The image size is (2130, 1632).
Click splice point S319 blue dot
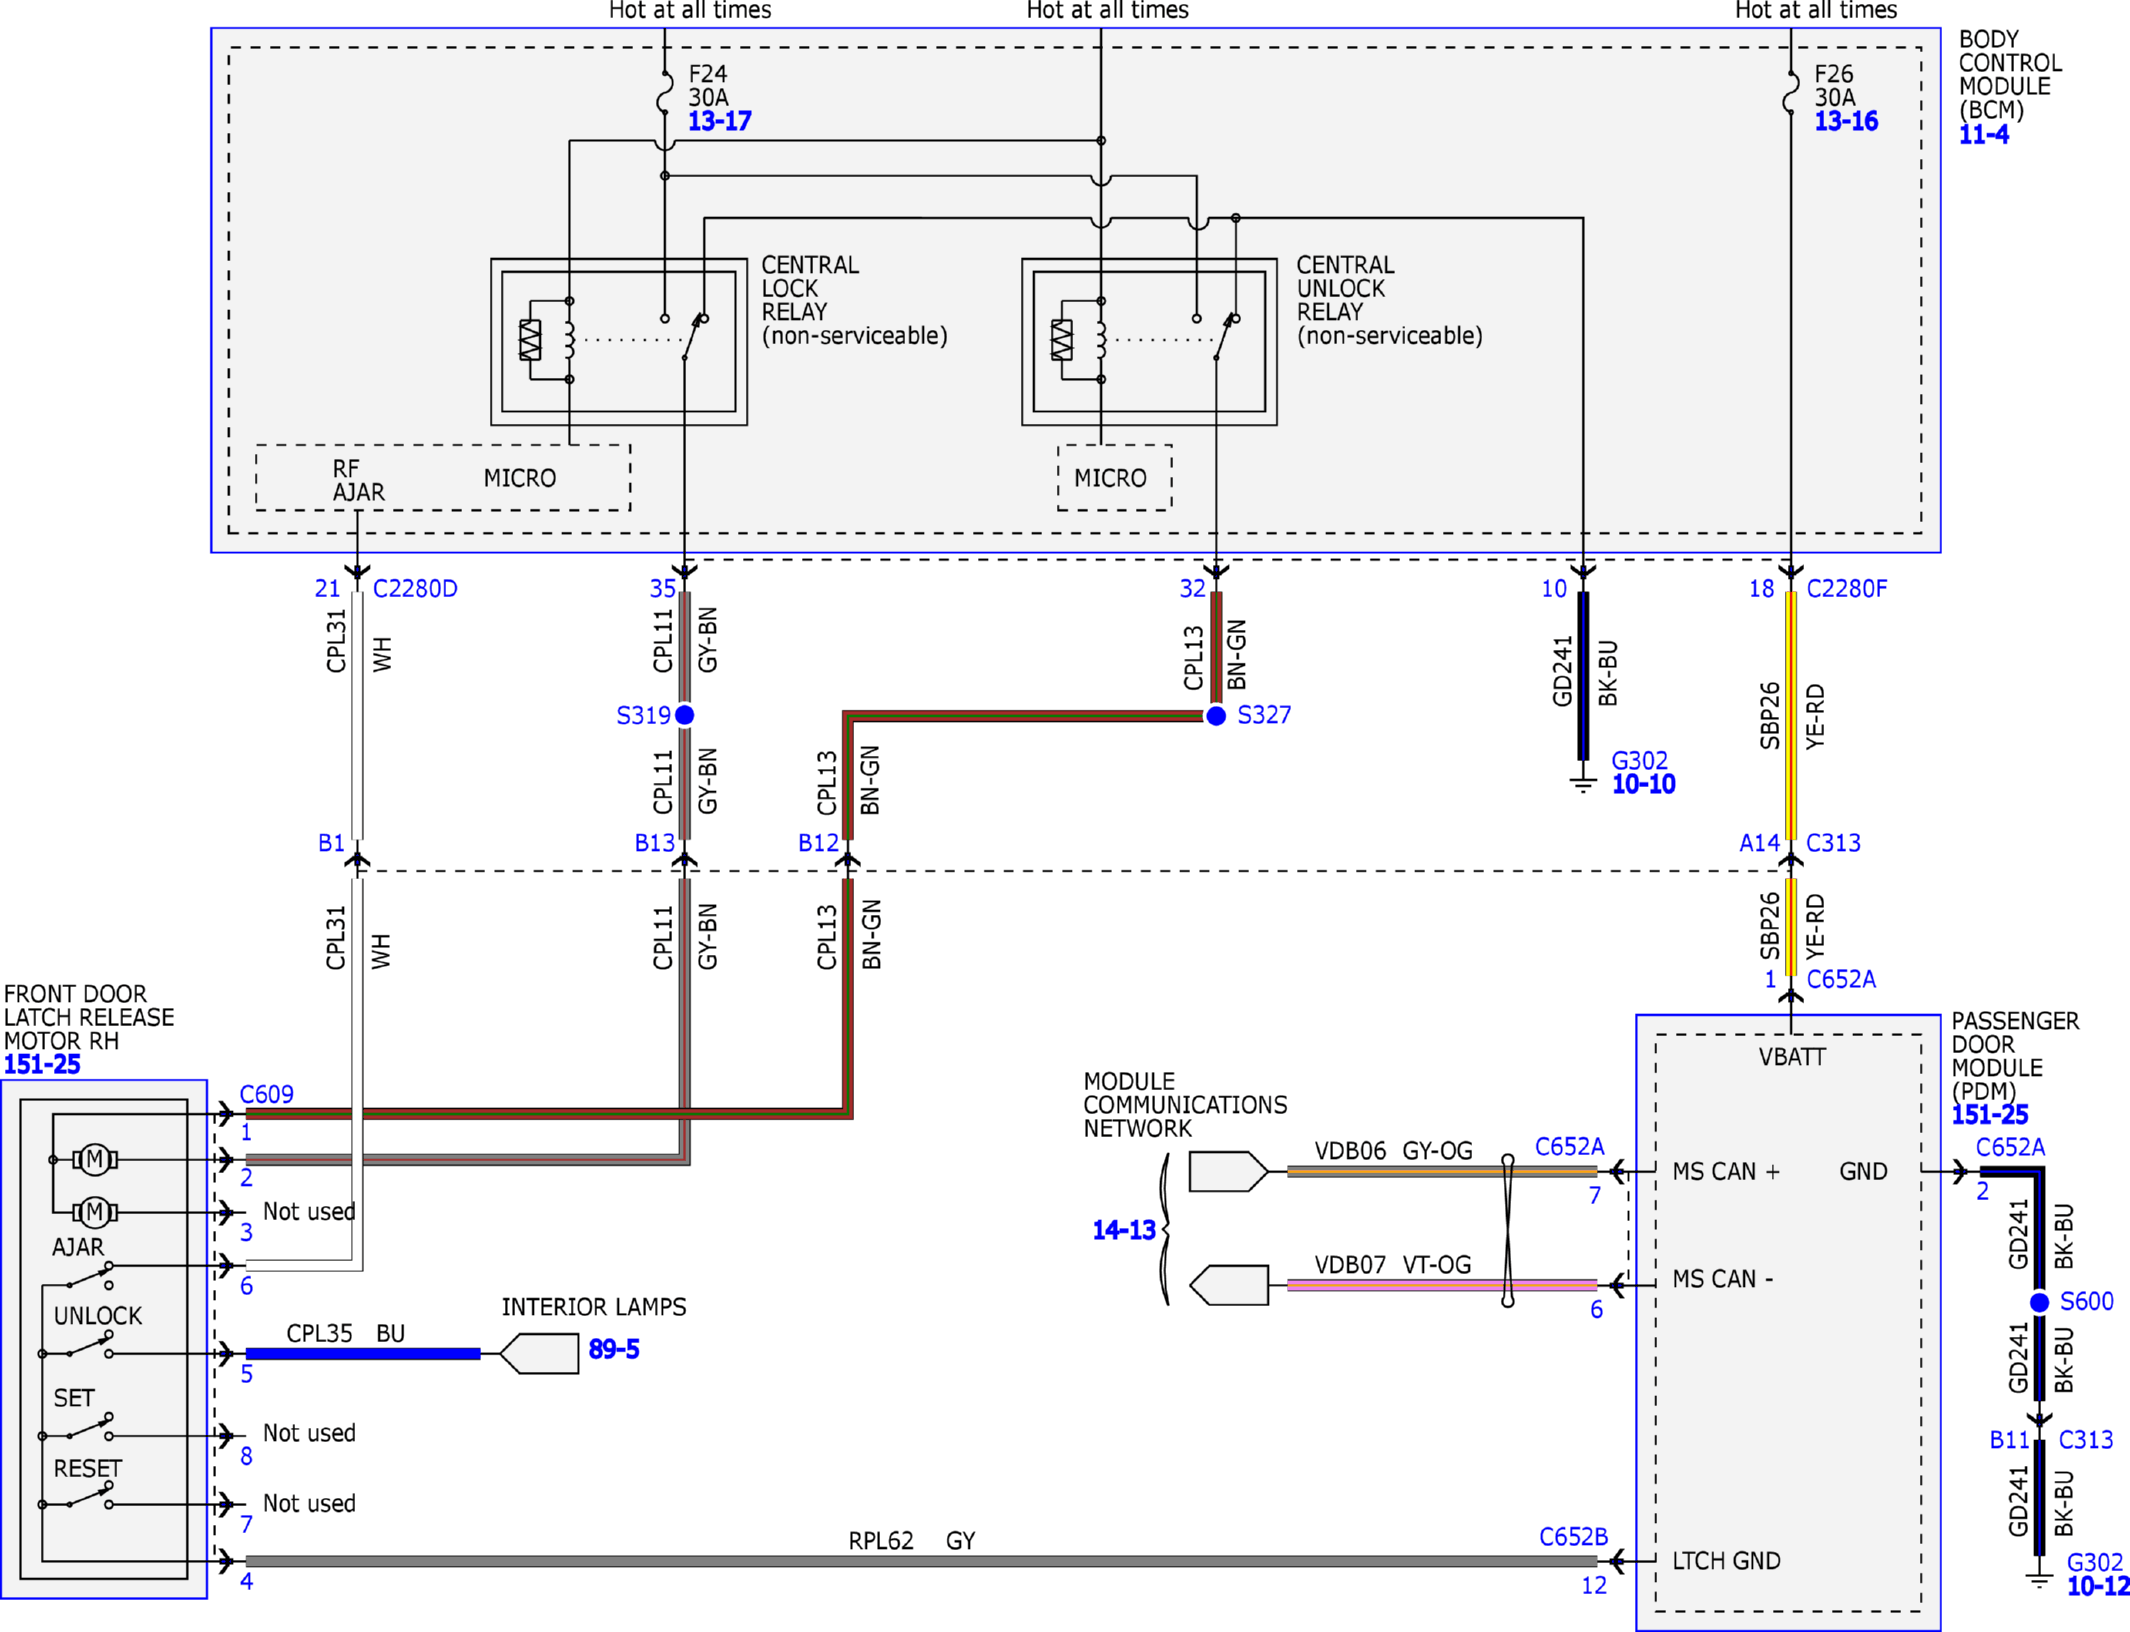pos(685,715)
